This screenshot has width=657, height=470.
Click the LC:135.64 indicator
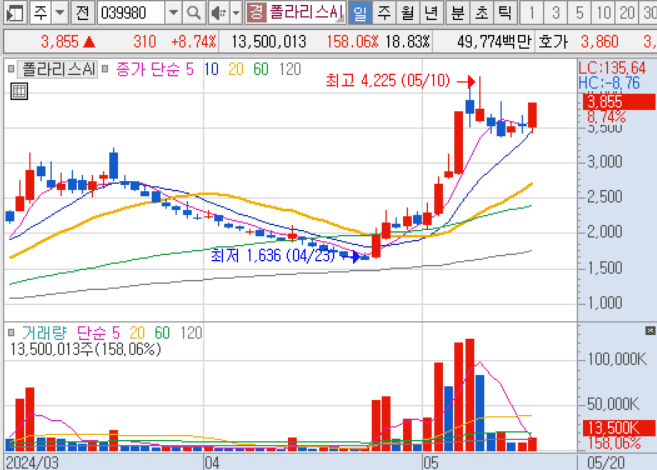[x=612, y=68]
